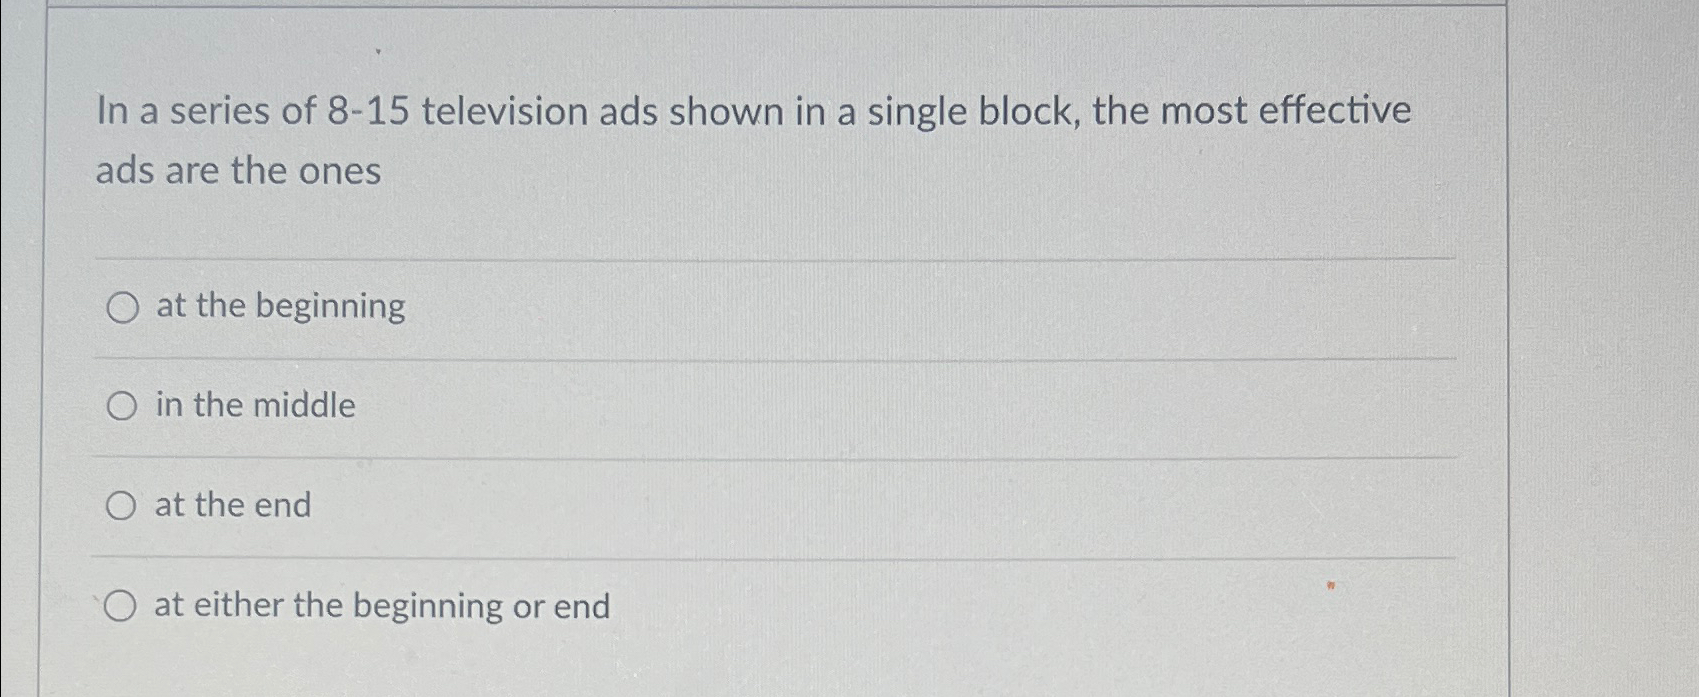
Task: Click the last answer row in the list
Action: point(700,606)
